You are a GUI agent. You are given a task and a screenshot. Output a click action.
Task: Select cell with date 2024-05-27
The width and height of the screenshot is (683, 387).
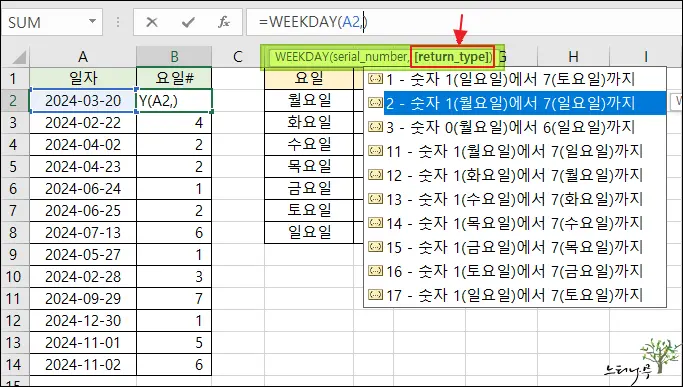tap(83, 255)
